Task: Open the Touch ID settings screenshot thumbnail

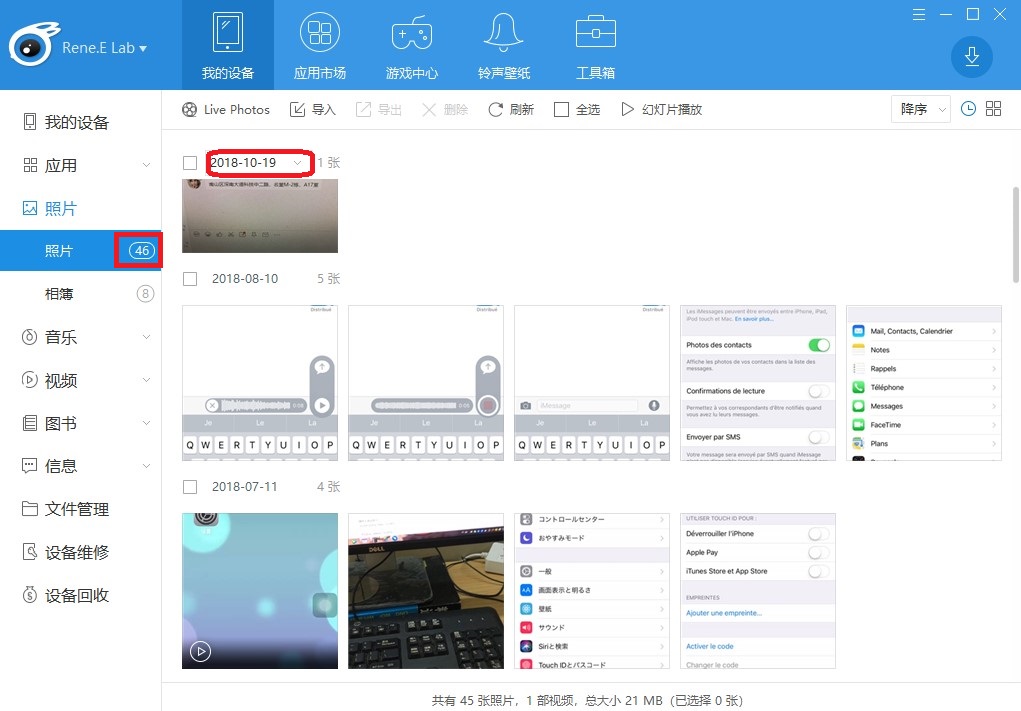Action: [x=758, y=591]
